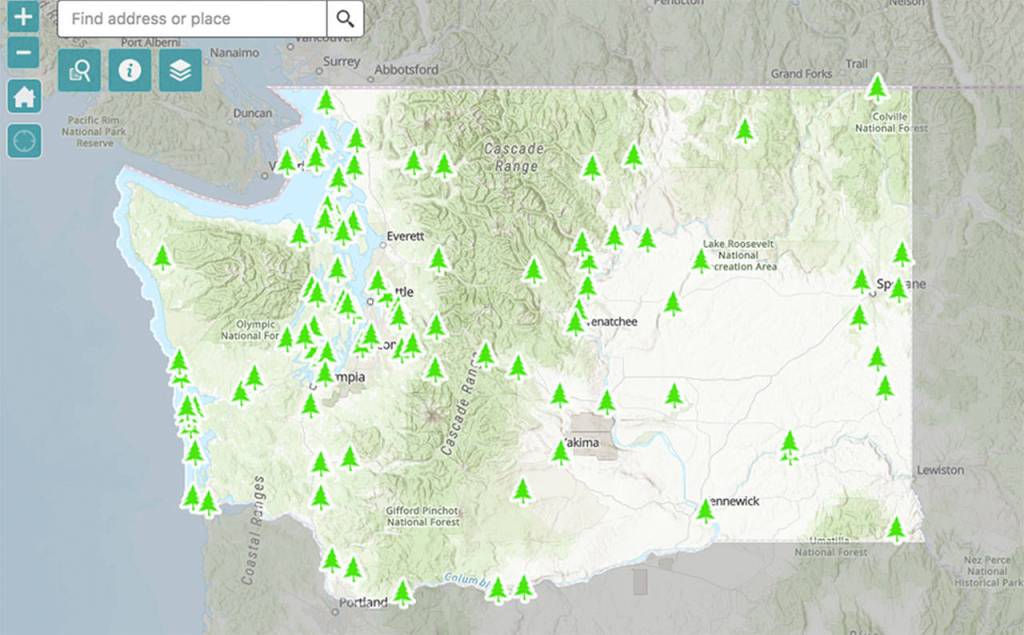Click the tree marker just east of Portland

(x=403, y=593)
